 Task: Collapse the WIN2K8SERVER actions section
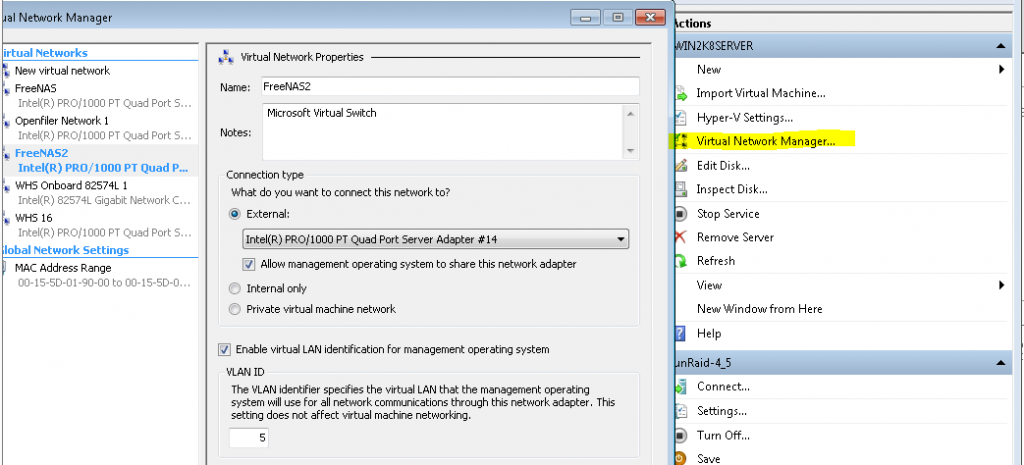[x=1001, y=46]
